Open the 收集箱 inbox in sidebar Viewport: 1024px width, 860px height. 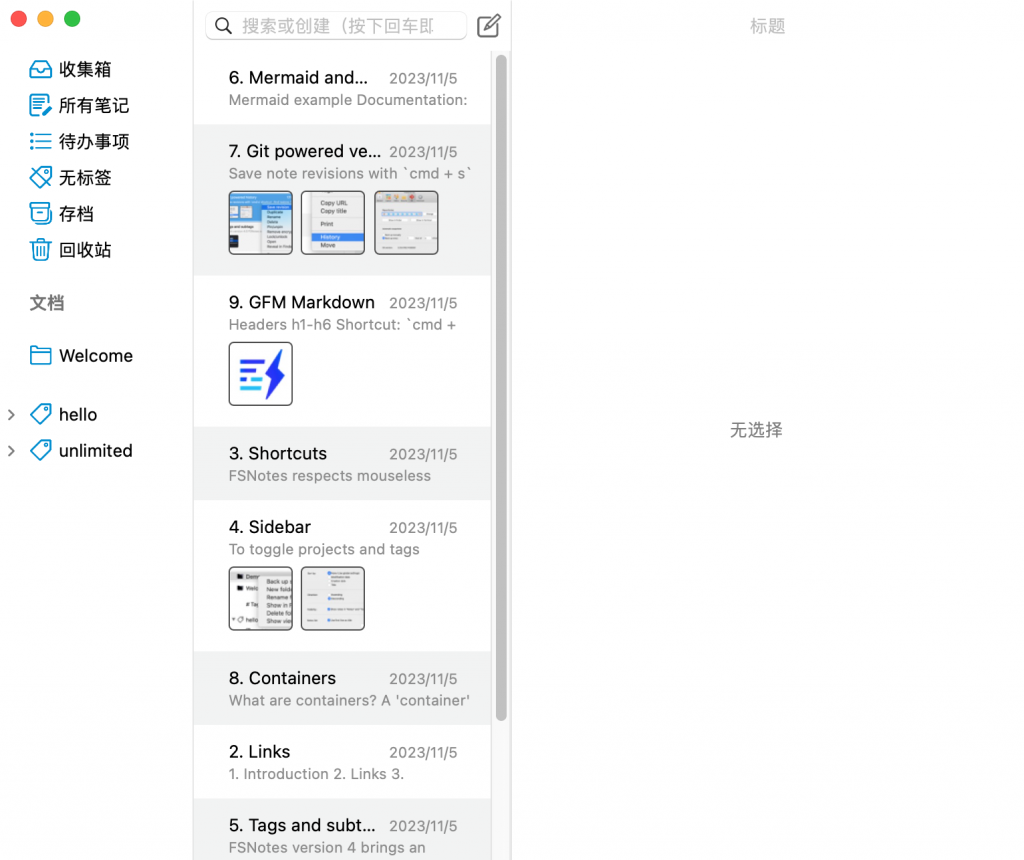(x=75, y=69)
